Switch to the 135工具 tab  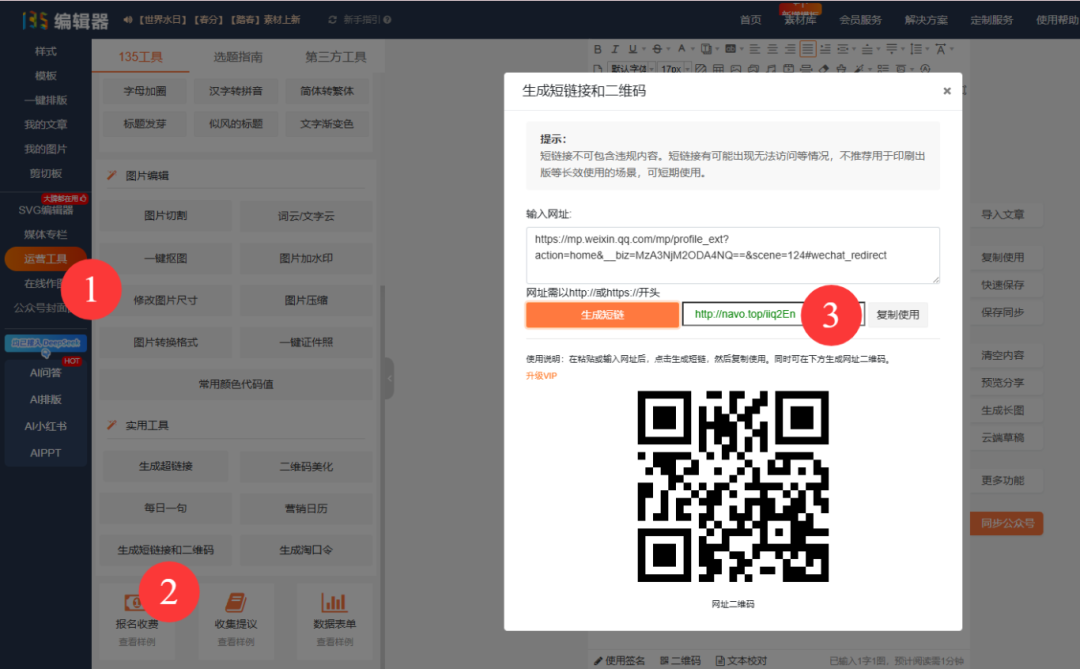[141, 56]
